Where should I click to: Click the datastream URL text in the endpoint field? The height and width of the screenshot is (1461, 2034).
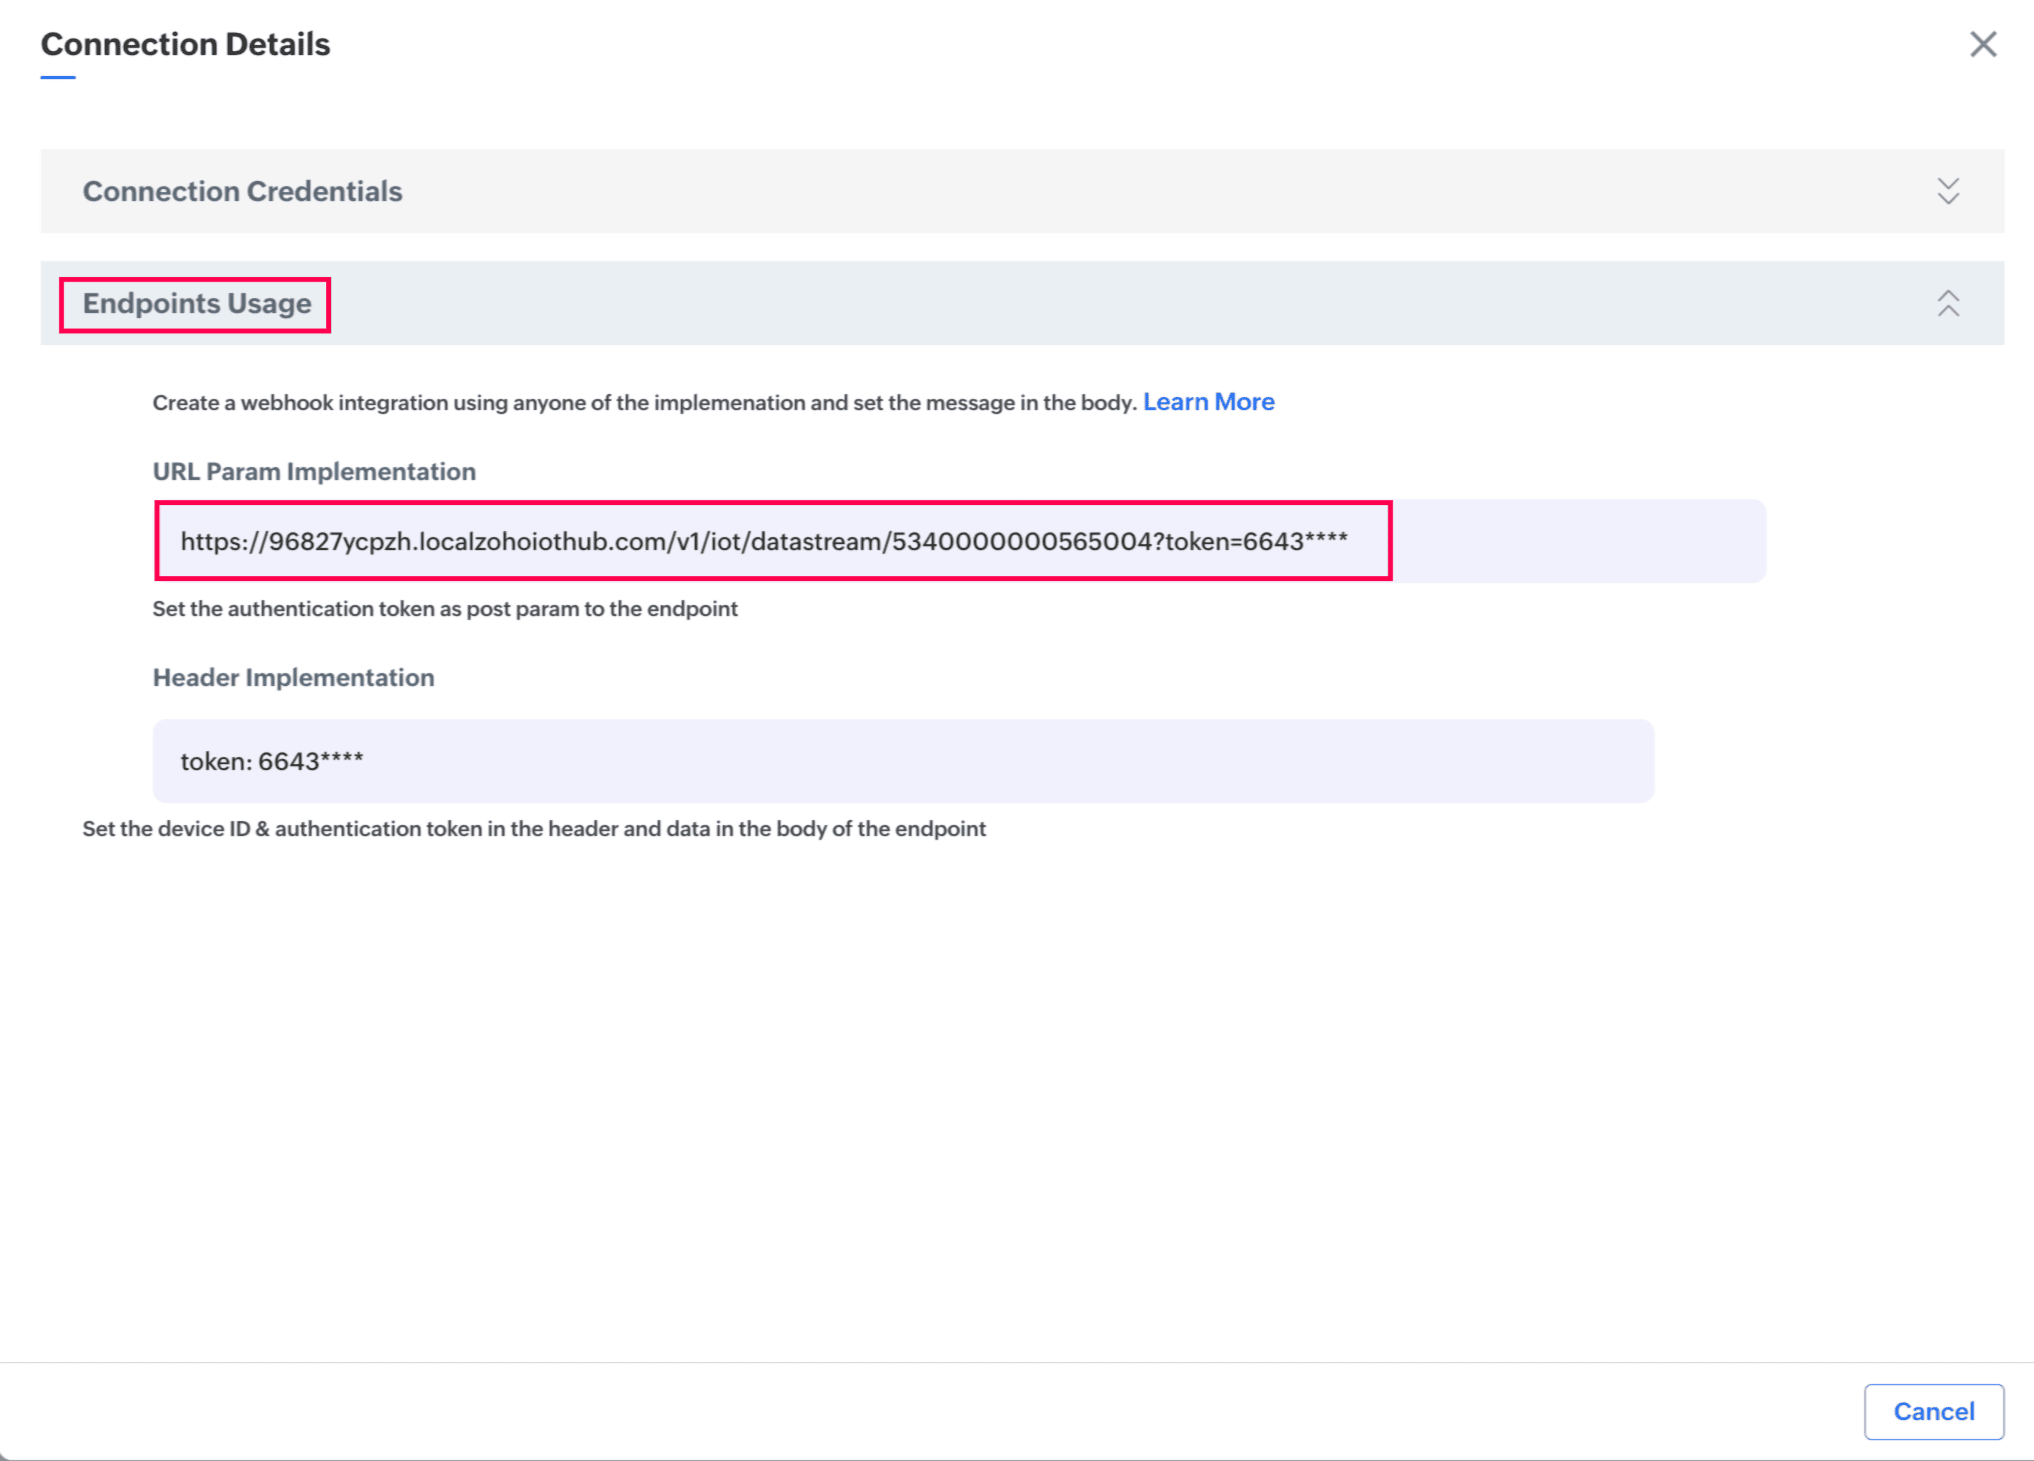coord(763,541)
